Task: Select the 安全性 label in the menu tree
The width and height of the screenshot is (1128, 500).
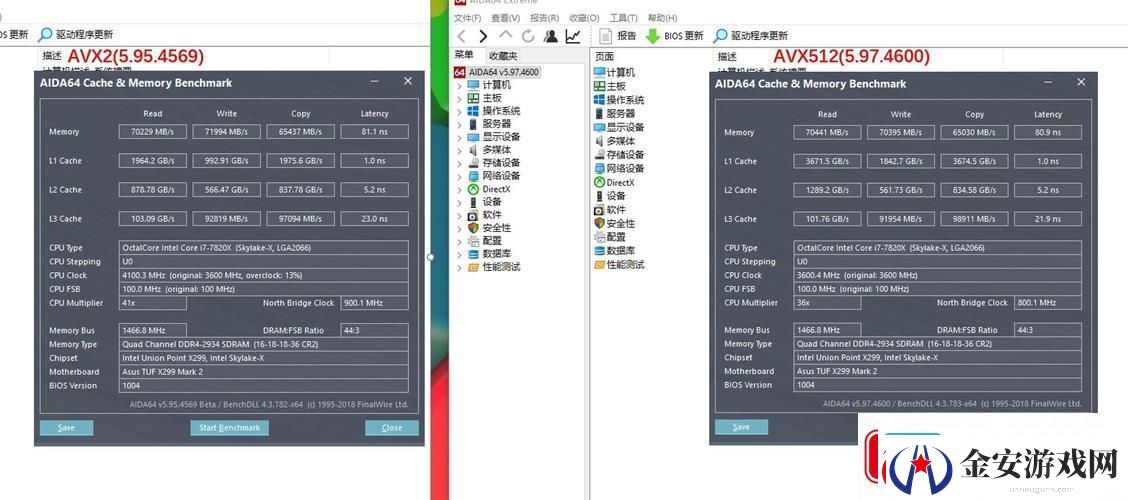Action: (x=496, y=228)
